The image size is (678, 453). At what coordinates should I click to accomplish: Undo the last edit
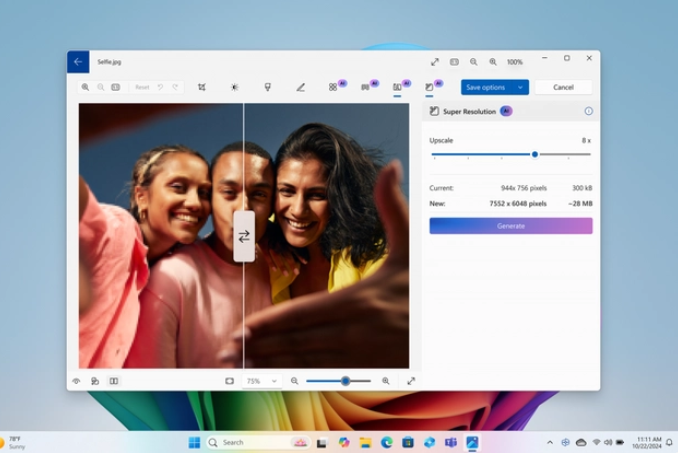pyautogui.click(x=160, y=87)
